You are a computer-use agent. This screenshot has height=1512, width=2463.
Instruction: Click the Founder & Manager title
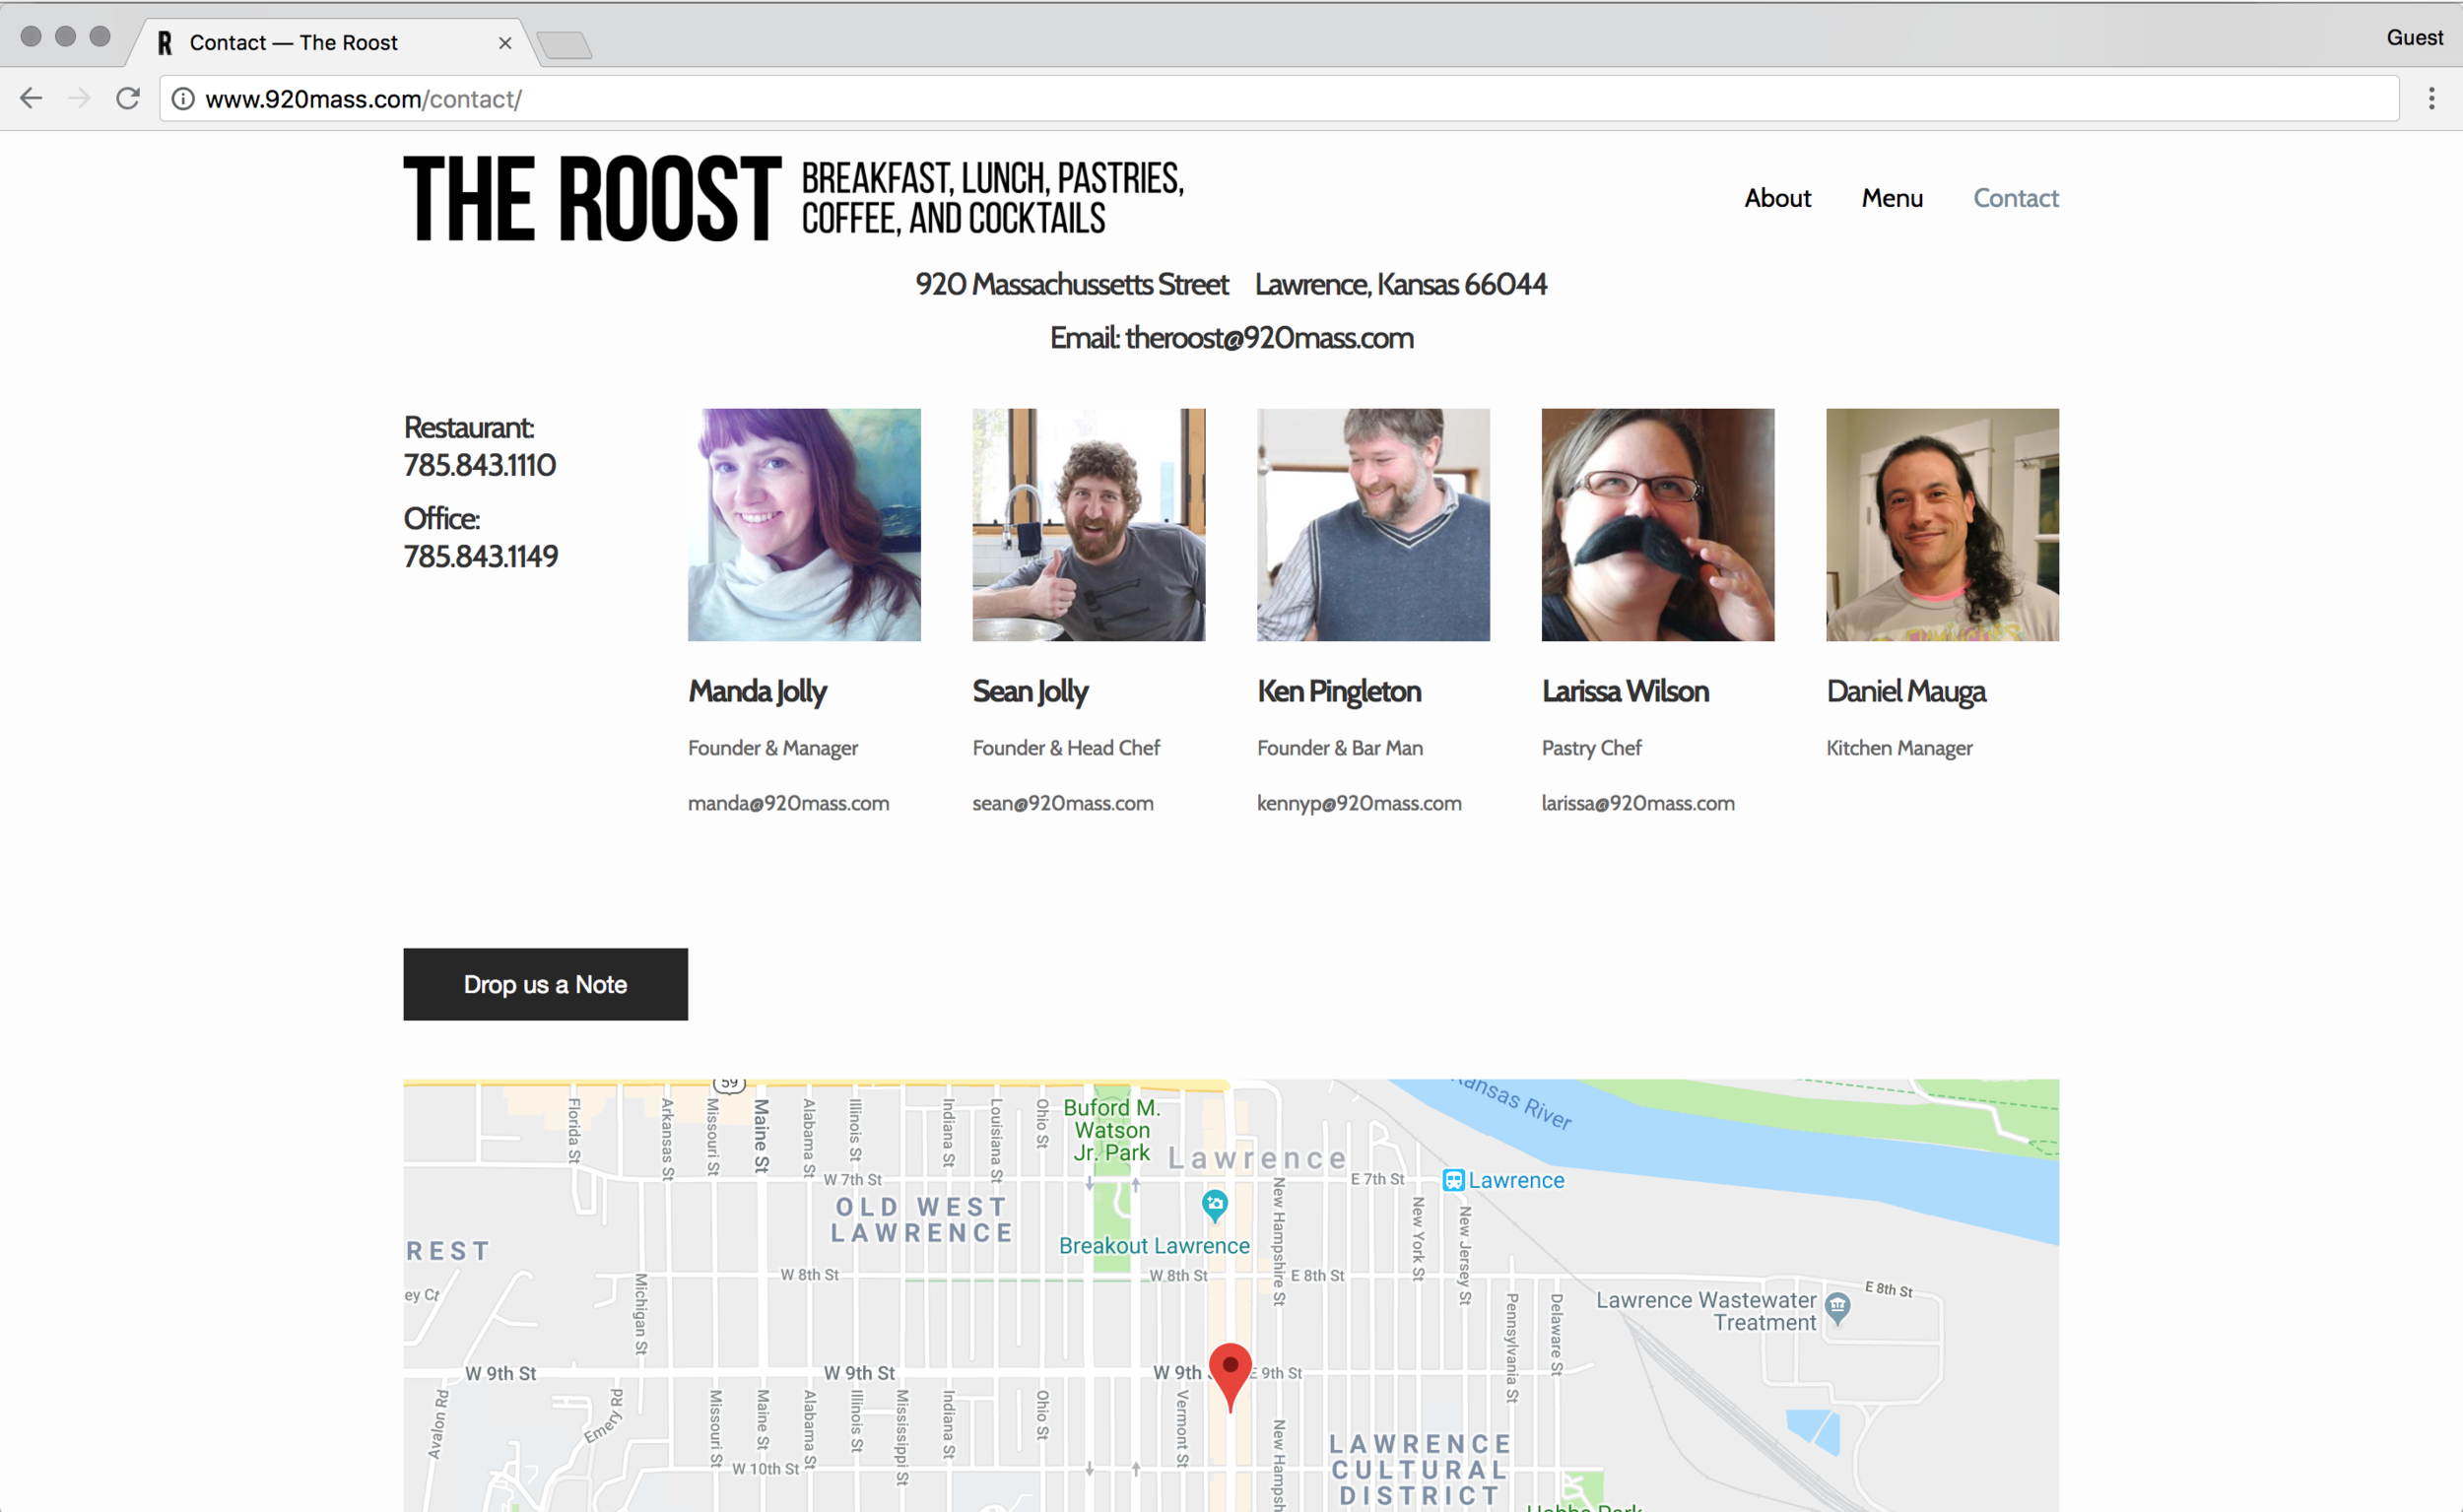click(772, 748)
